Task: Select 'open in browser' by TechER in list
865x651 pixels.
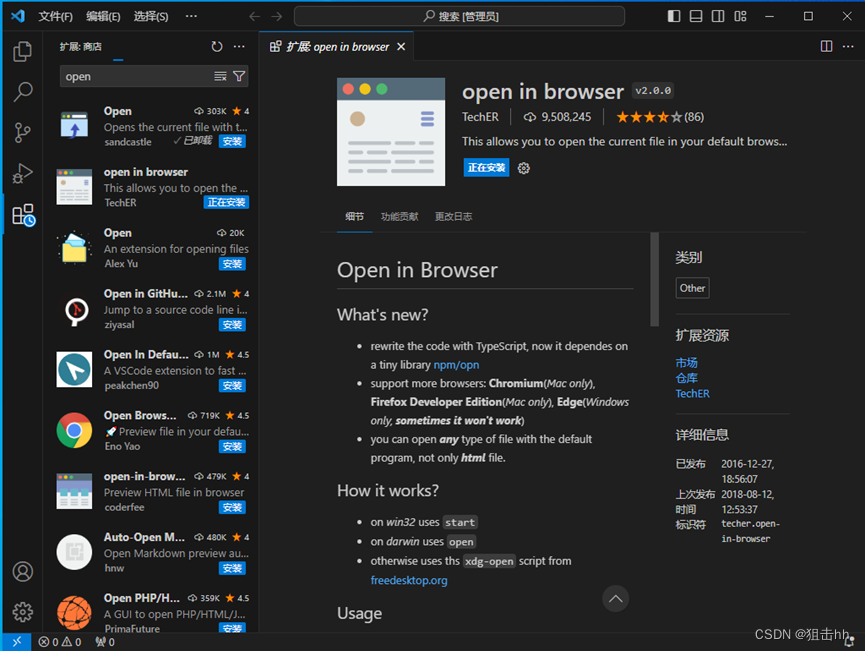Action: point(153,187)
